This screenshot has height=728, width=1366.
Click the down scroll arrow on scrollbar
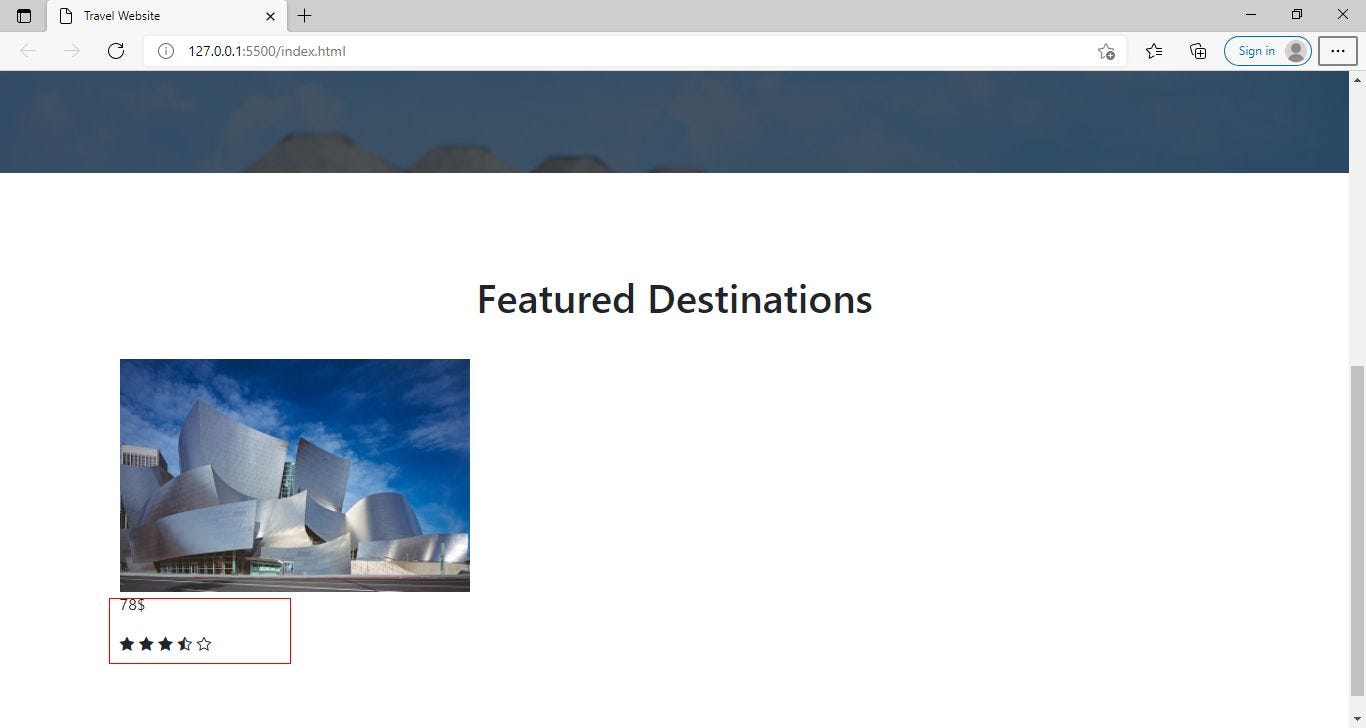[1357, 719]
